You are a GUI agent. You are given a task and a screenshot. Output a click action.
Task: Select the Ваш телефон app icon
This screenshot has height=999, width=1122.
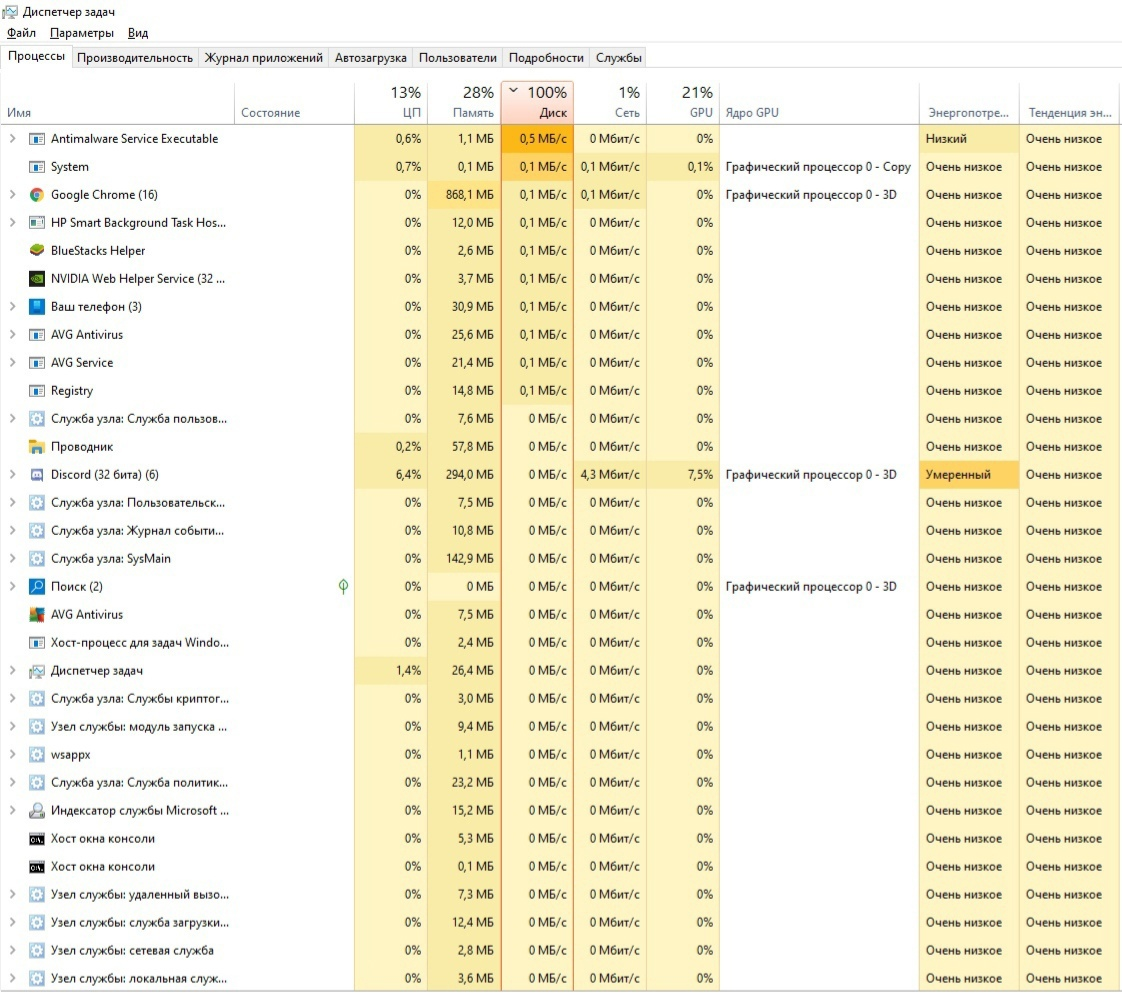(36, 306)
